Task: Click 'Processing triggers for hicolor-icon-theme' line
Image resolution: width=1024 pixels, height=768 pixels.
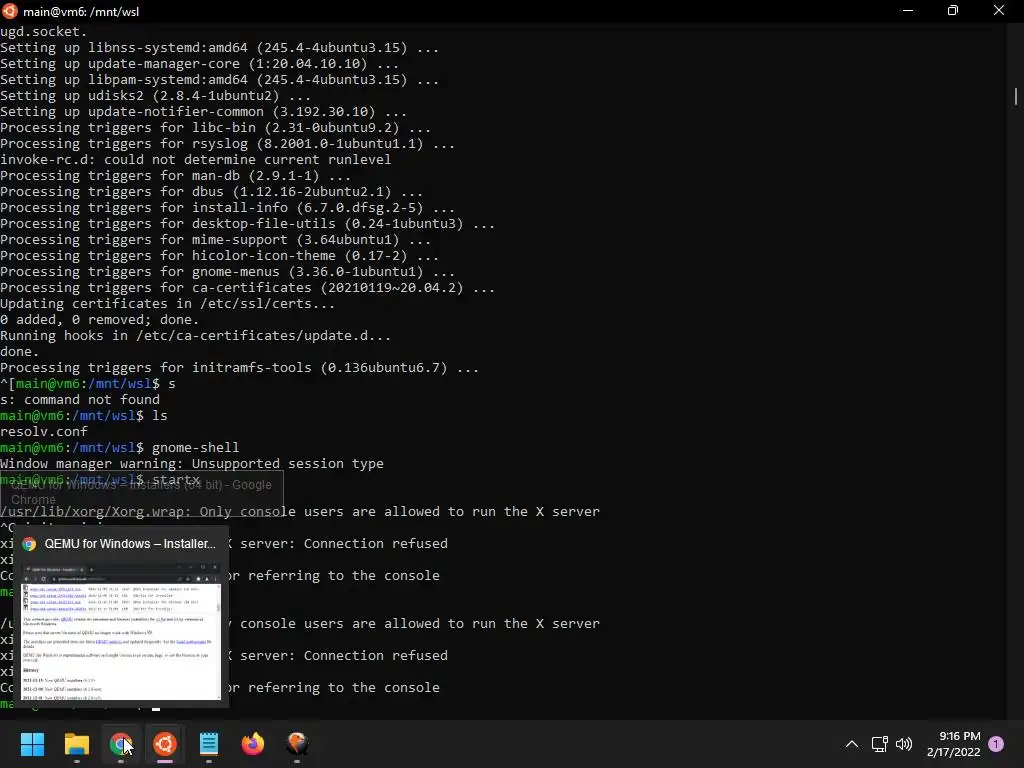Action: coord(219,255)
